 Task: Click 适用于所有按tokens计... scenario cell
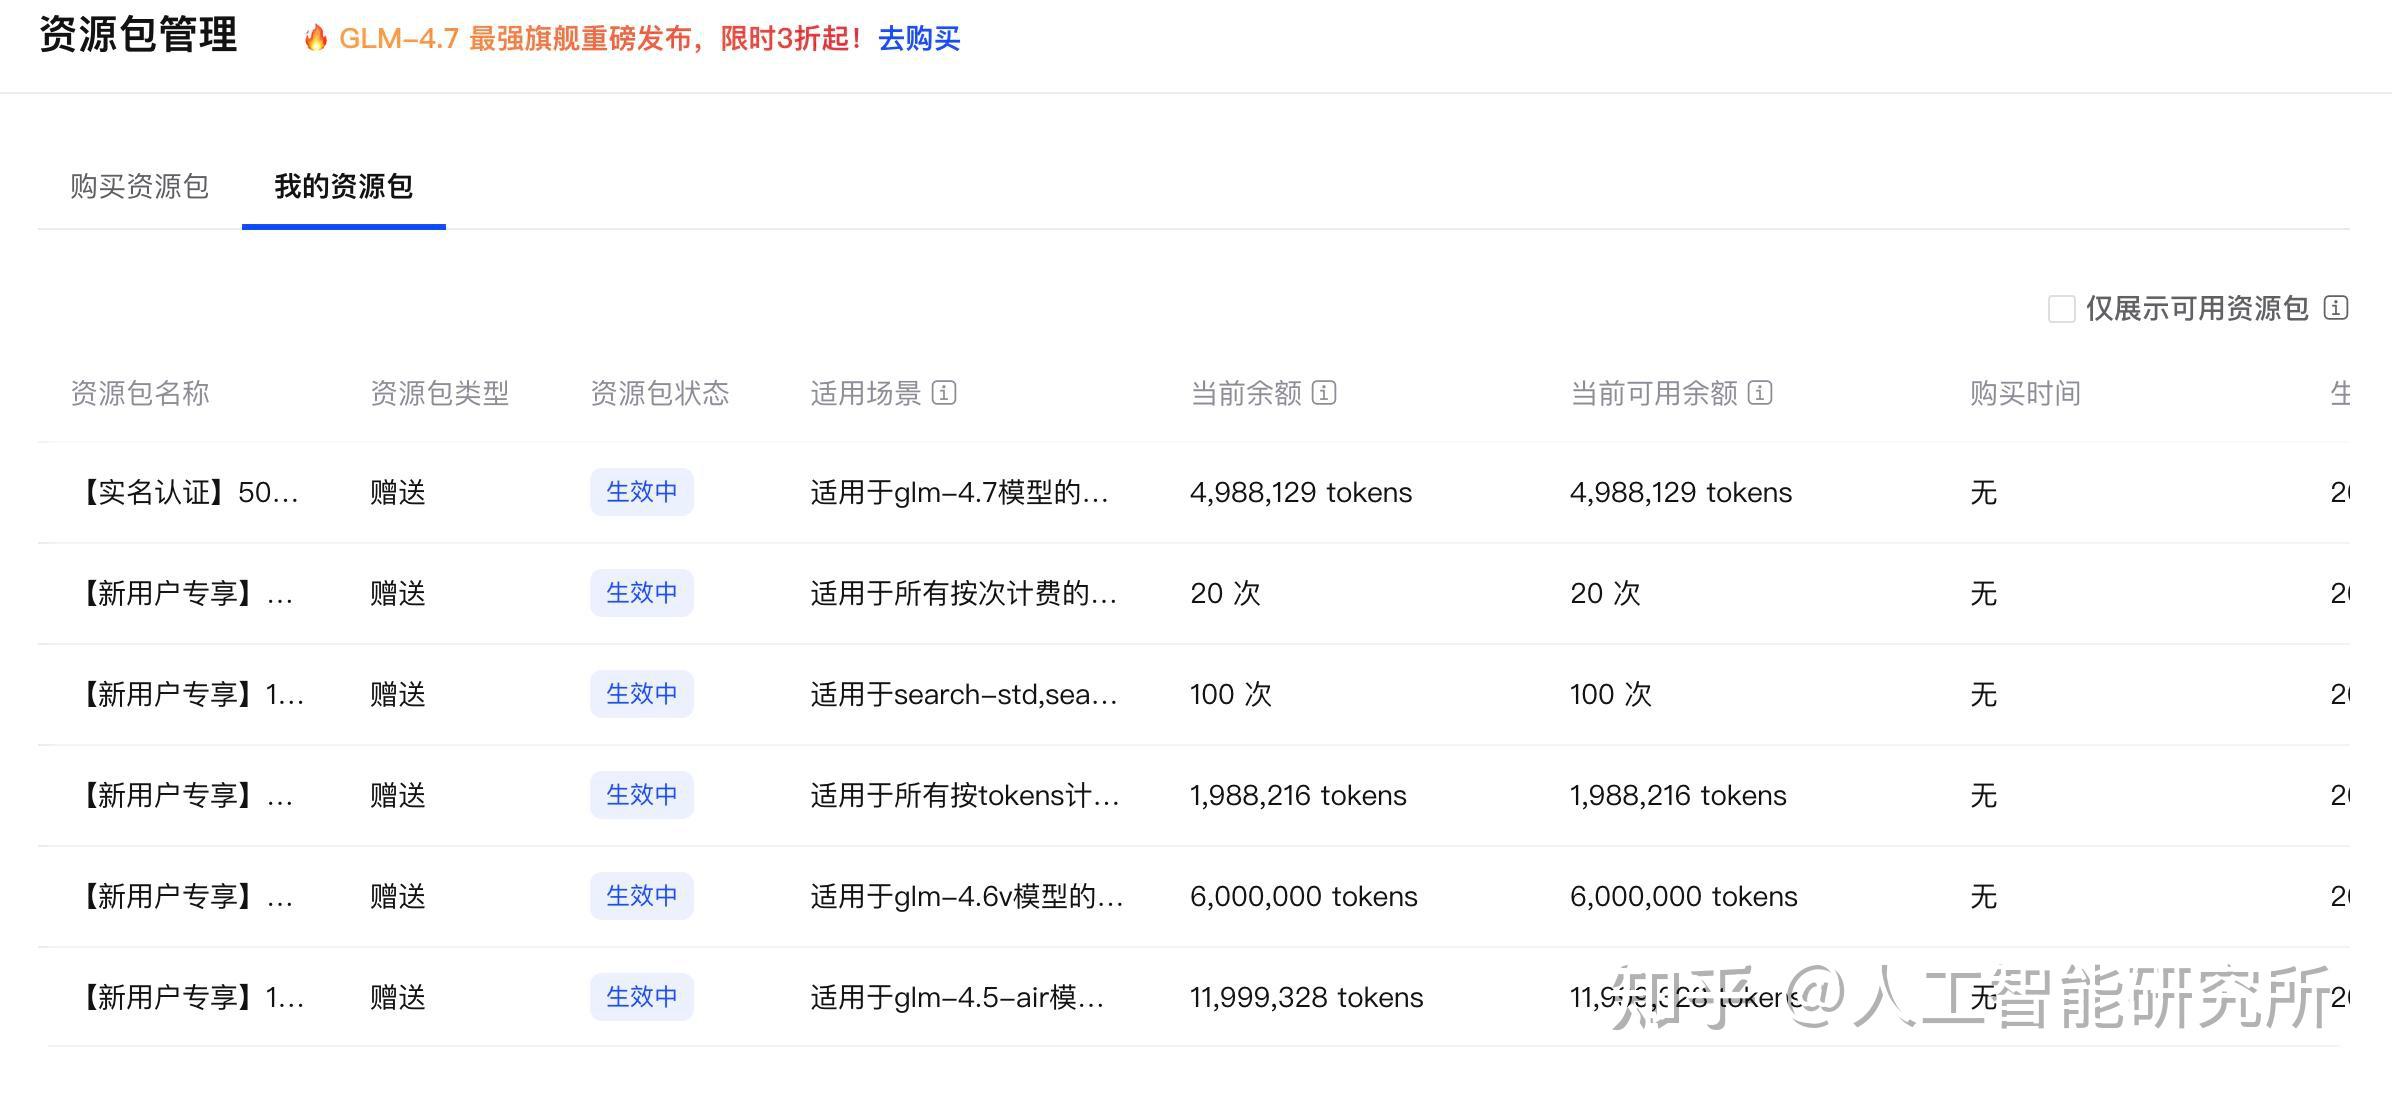(x=964, y=795)
